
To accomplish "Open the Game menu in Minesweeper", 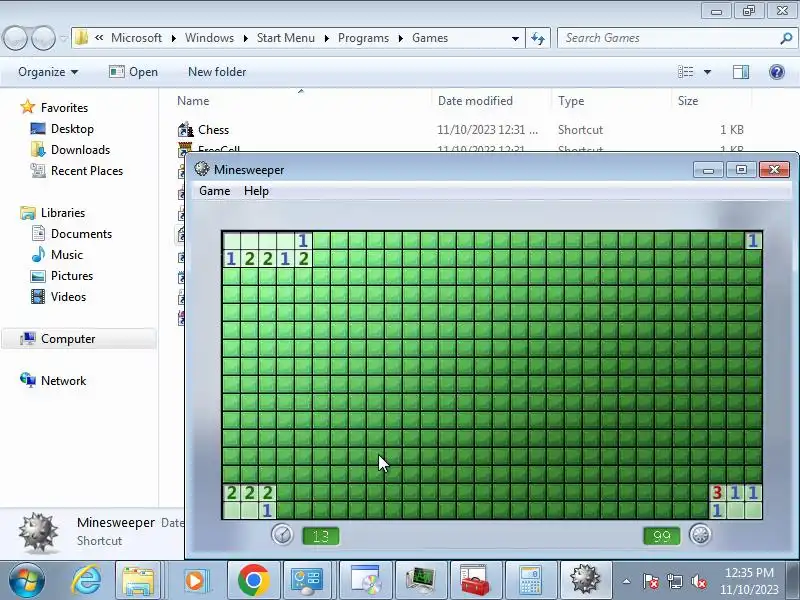I will 214,191.
